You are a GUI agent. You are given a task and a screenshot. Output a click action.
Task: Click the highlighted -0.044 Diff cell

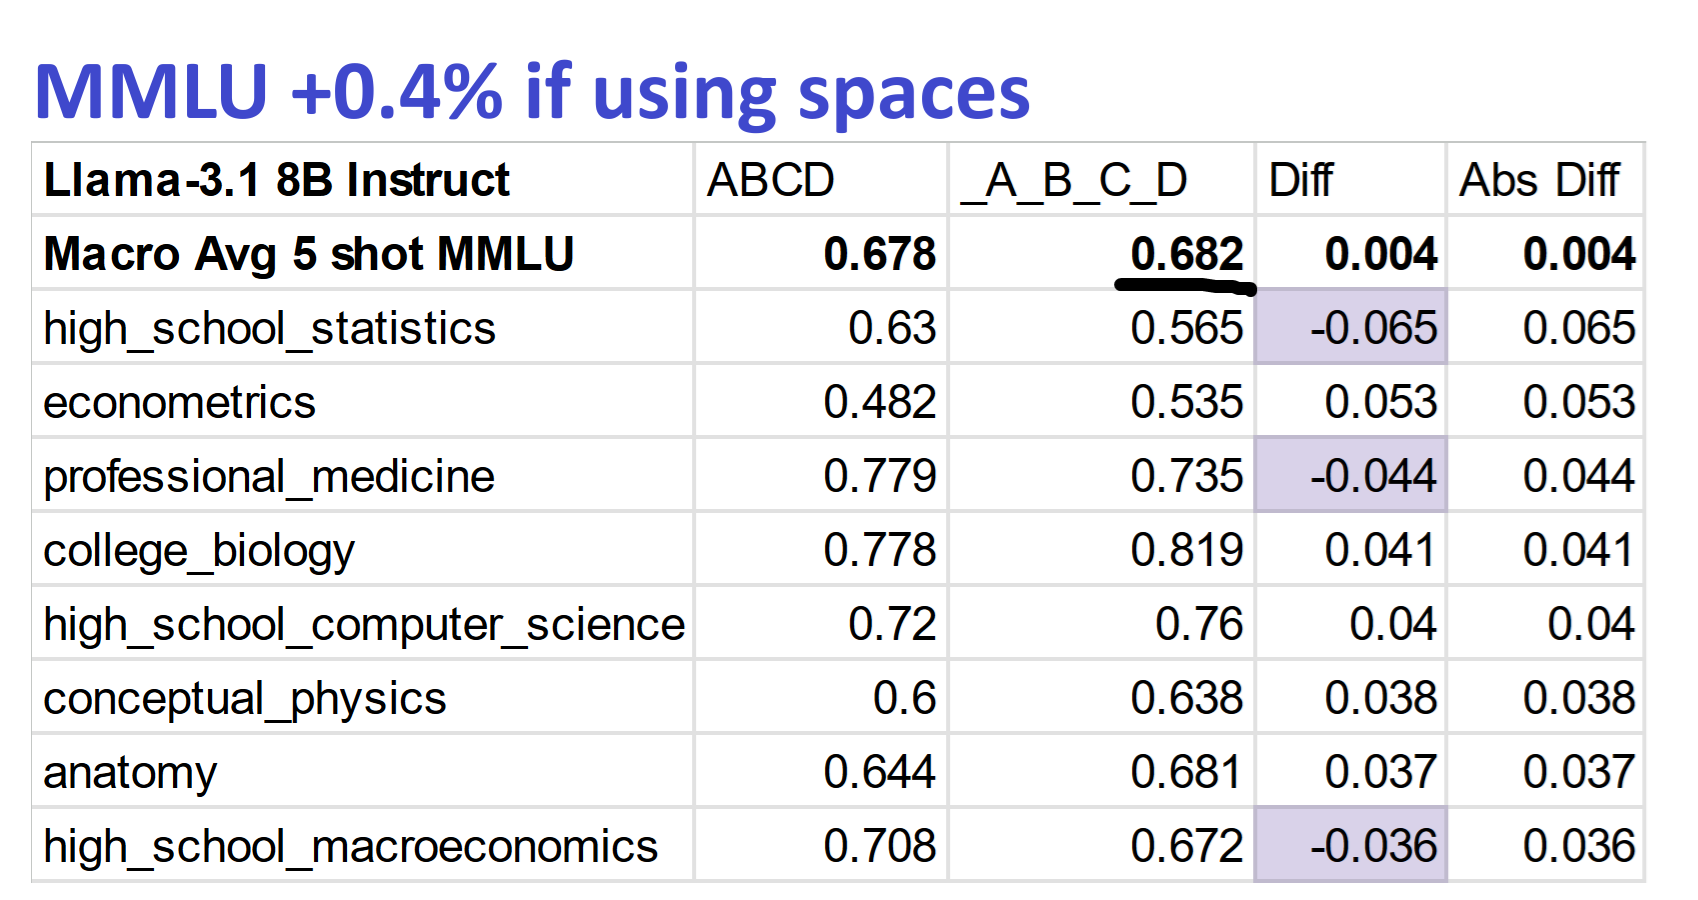[x=1373, y=476]
